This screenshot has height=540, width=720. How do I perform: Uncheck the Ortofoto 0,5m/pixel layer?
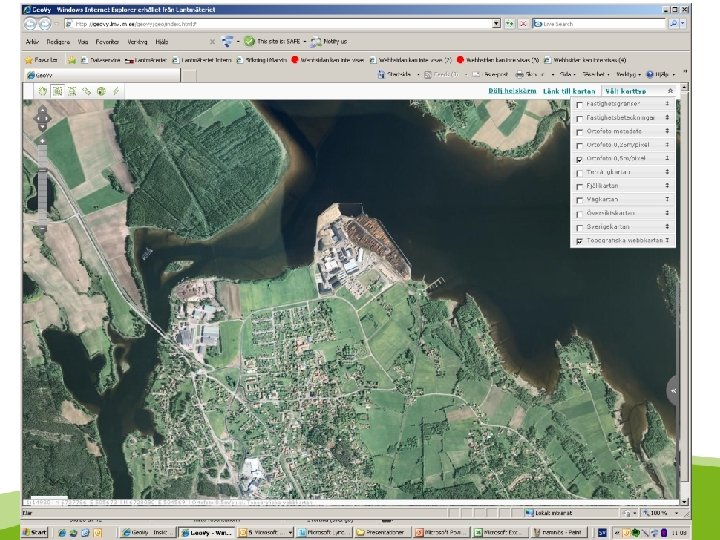pos(578,159)
